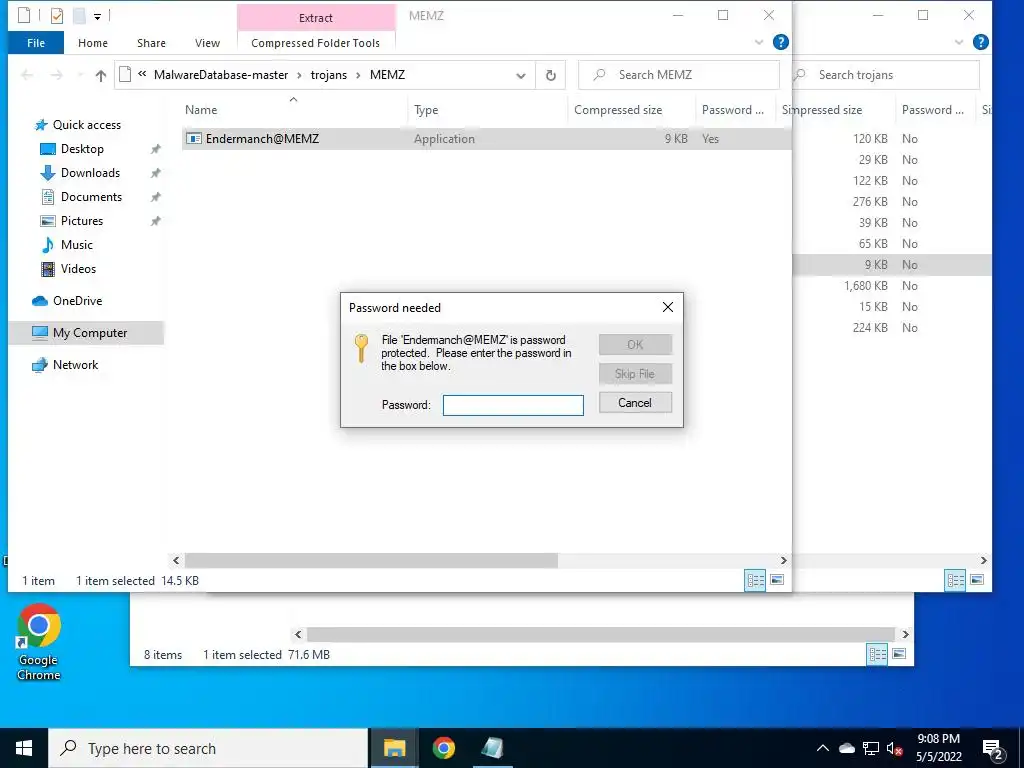Close the Password needed dialog

[x=667, y=308]
